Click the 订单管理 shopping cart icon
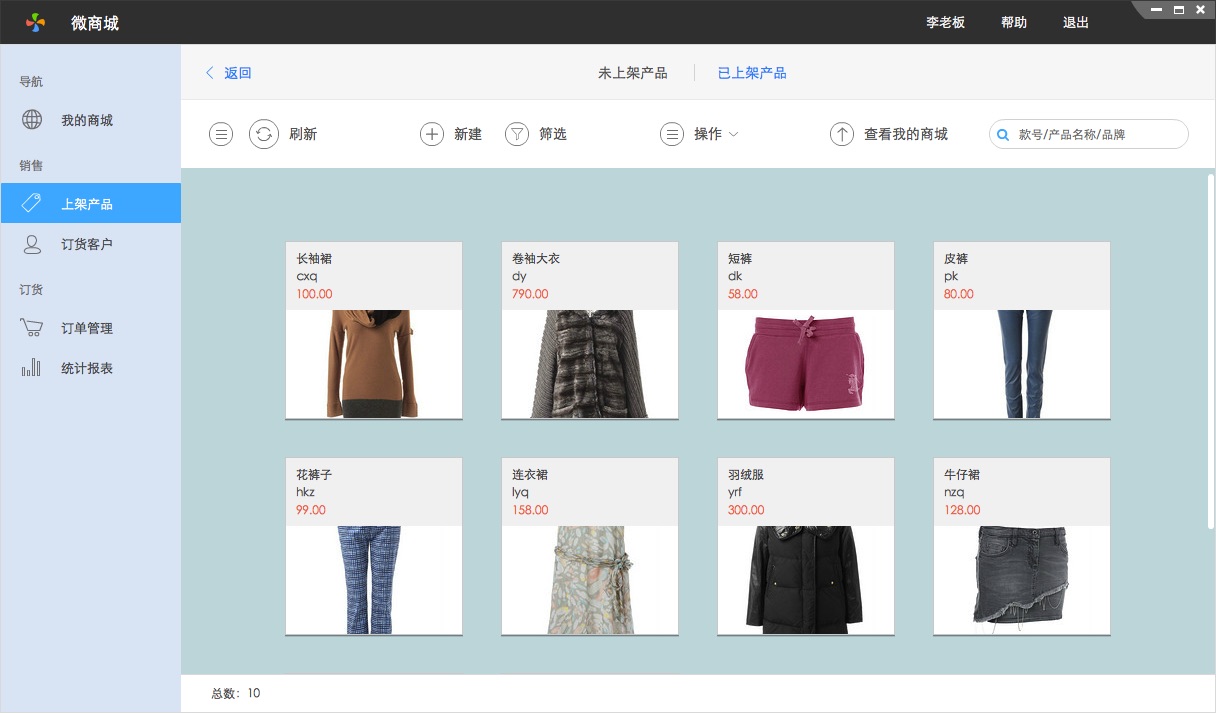 [x=31, y=328]
